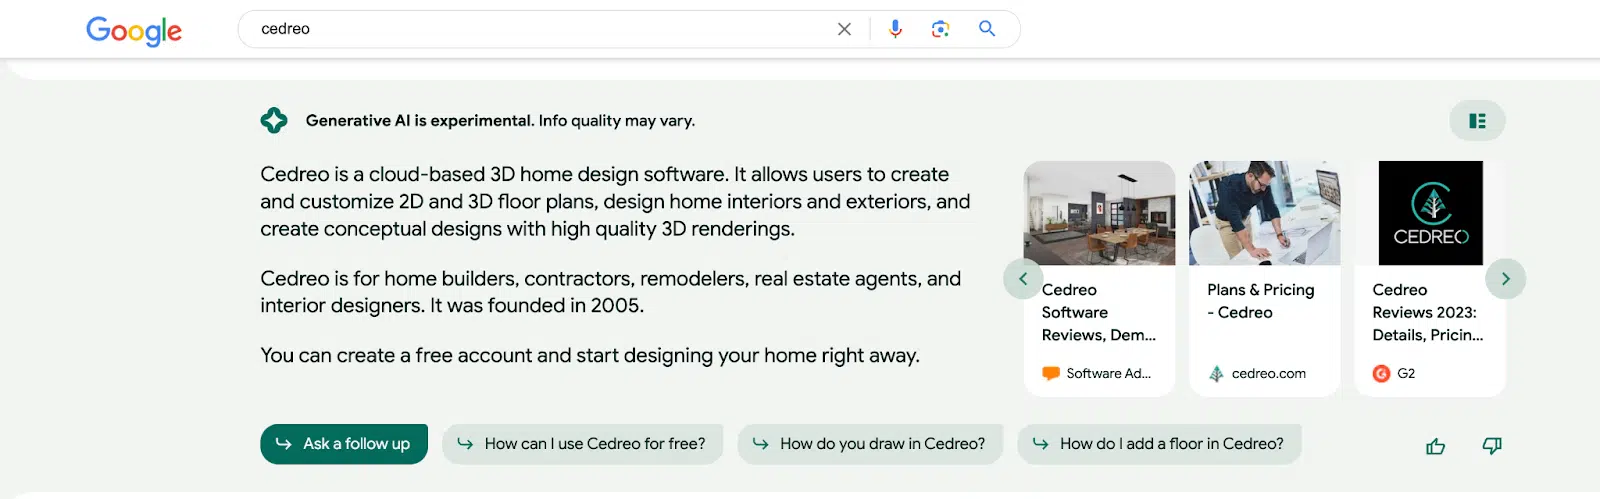The height and width of the screenshot is (499, 1600).
Task: Toggle the AI result layout view
Action: click(1477, 121)
